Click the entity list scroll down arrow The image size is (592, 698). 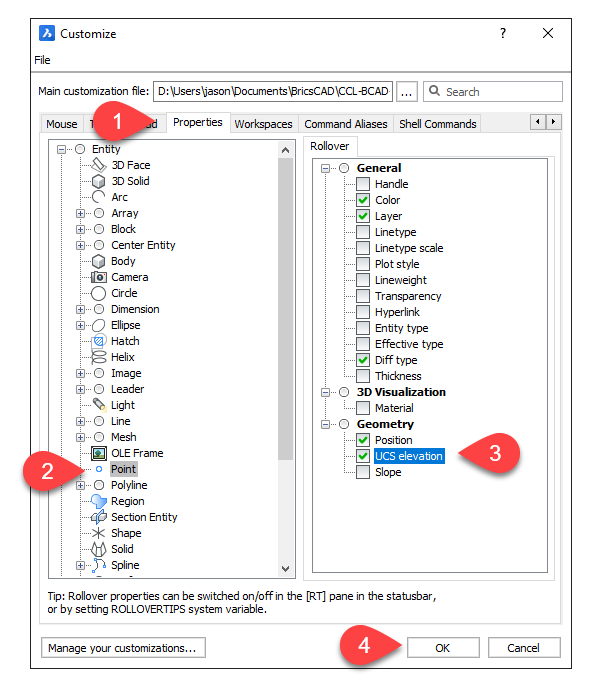click(285, 569)
